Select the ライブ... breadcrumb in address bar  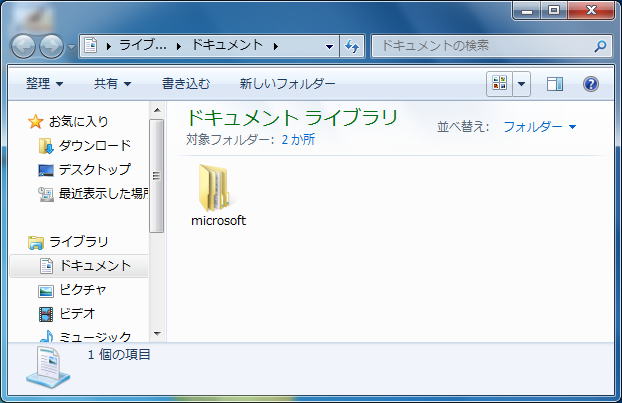click(143, 45)
